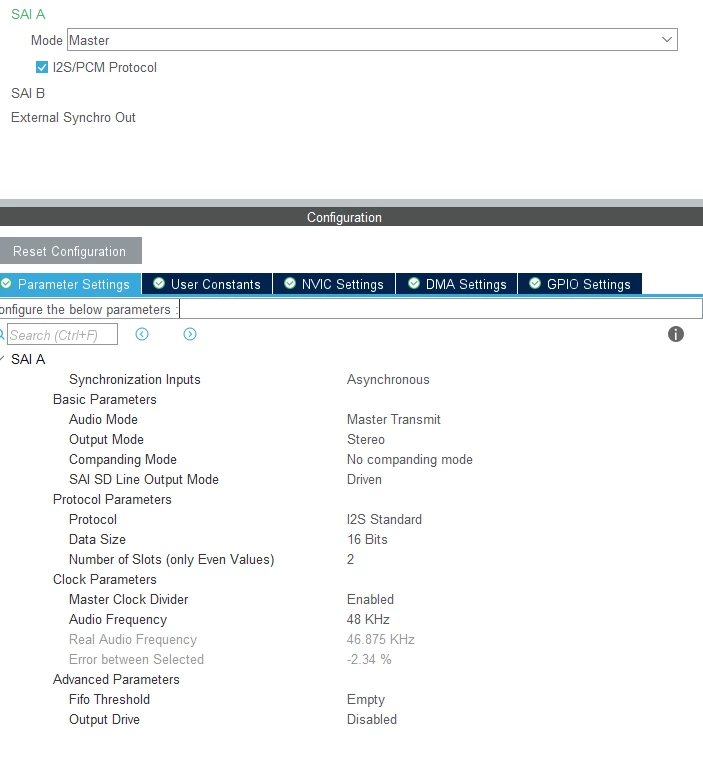Screen dimensions: 703x758
Task: Select the Parameter Settings tab
Action: tap(70, 284)
